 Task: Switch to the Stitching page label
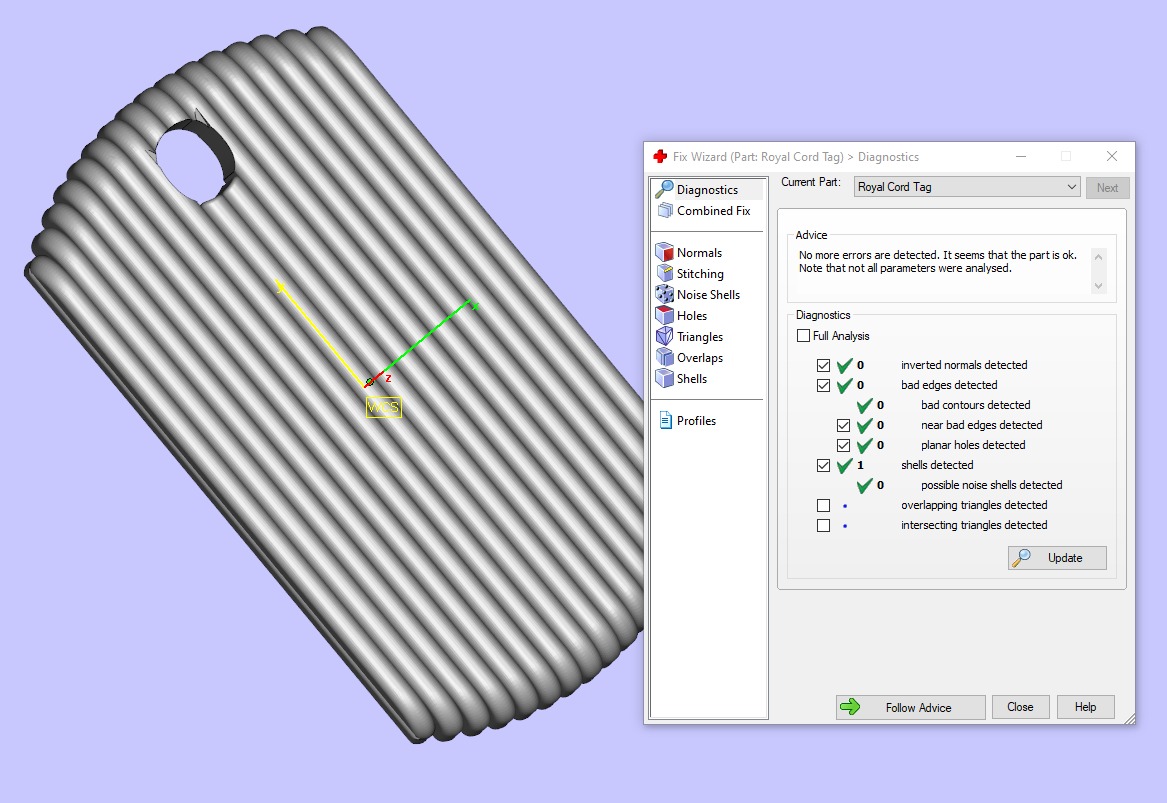pyautogui.click(x=700, y=274)
